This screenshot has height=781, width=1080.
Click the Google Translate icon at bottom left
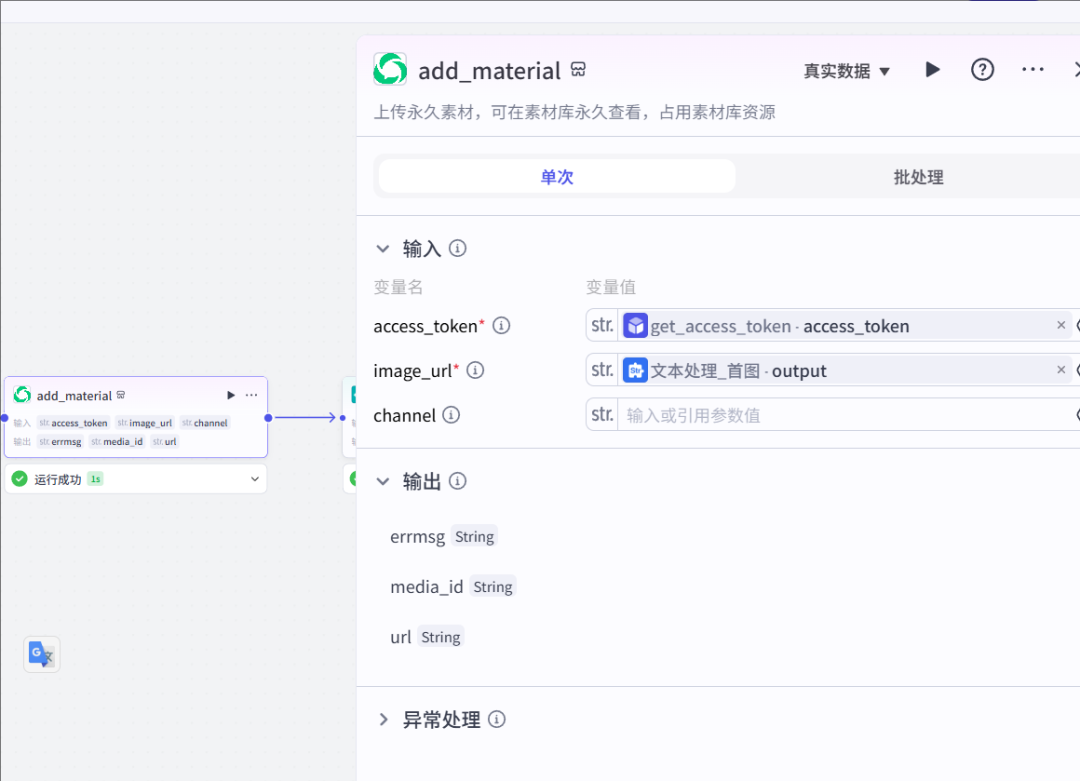pos(41,654)
